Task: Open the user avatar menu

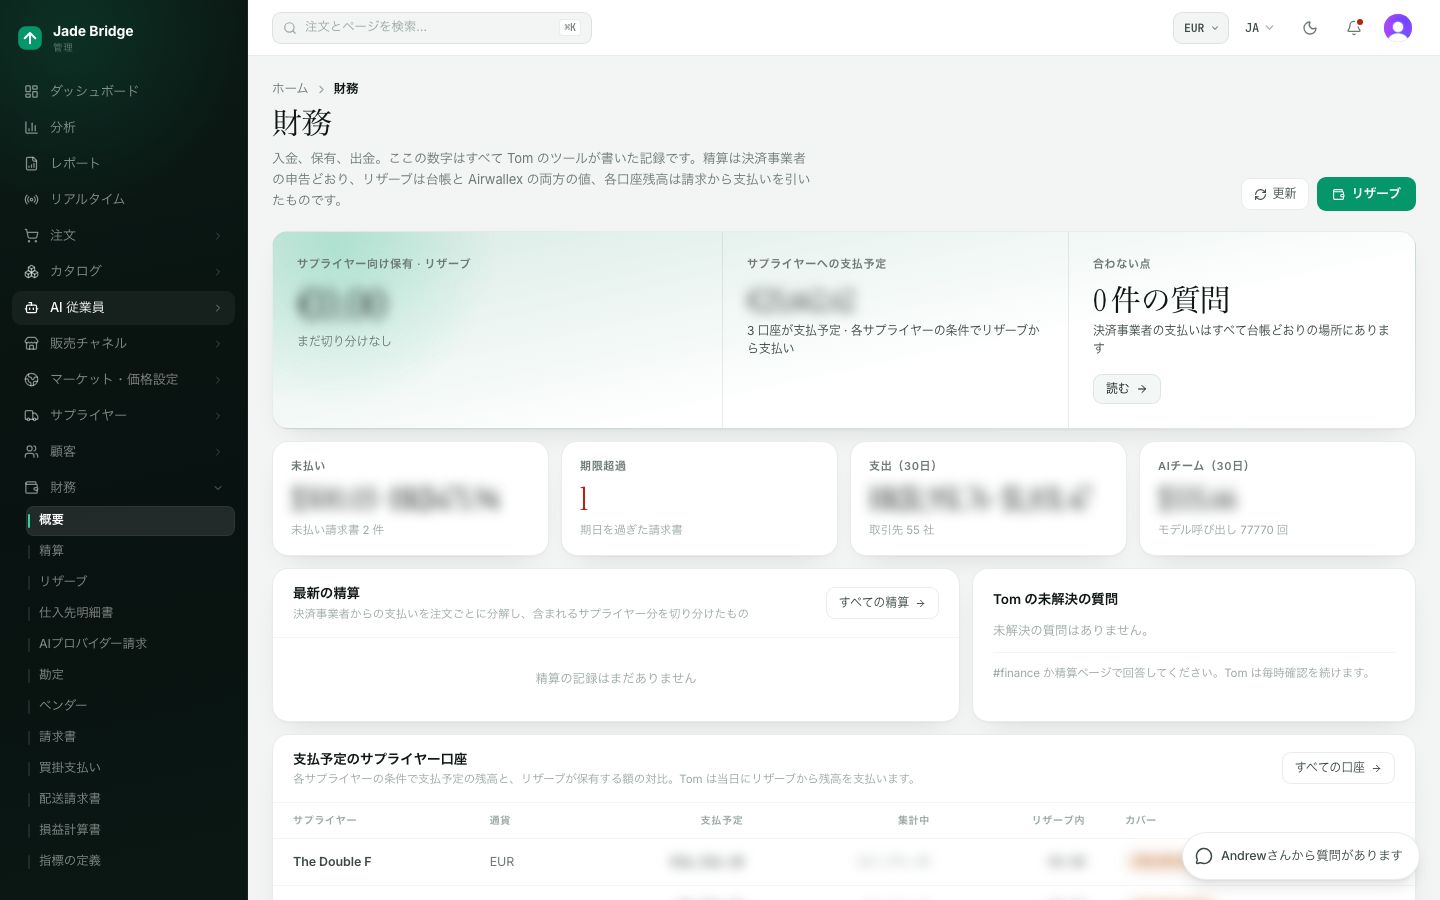Action: click(1398, 28)
